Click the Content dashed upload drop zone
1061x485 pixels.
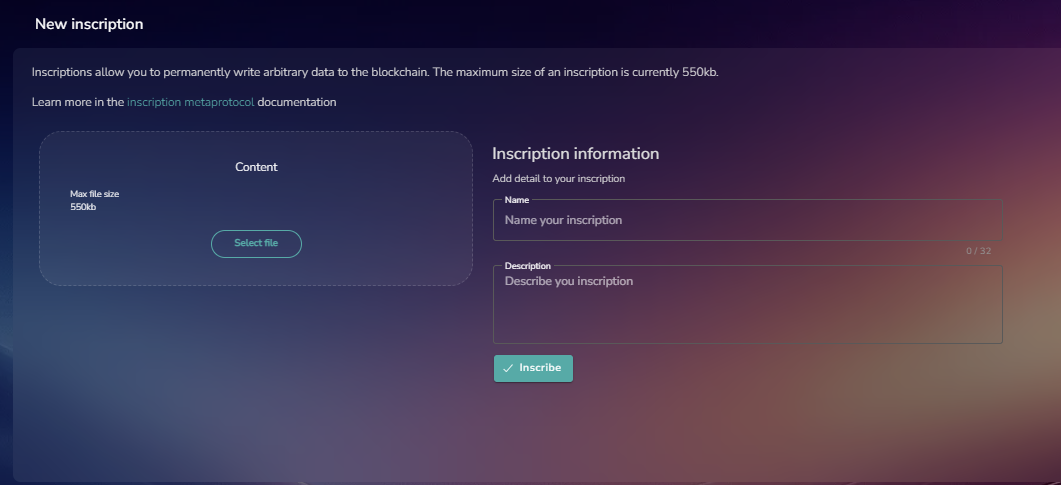click(x=256, y=208)
